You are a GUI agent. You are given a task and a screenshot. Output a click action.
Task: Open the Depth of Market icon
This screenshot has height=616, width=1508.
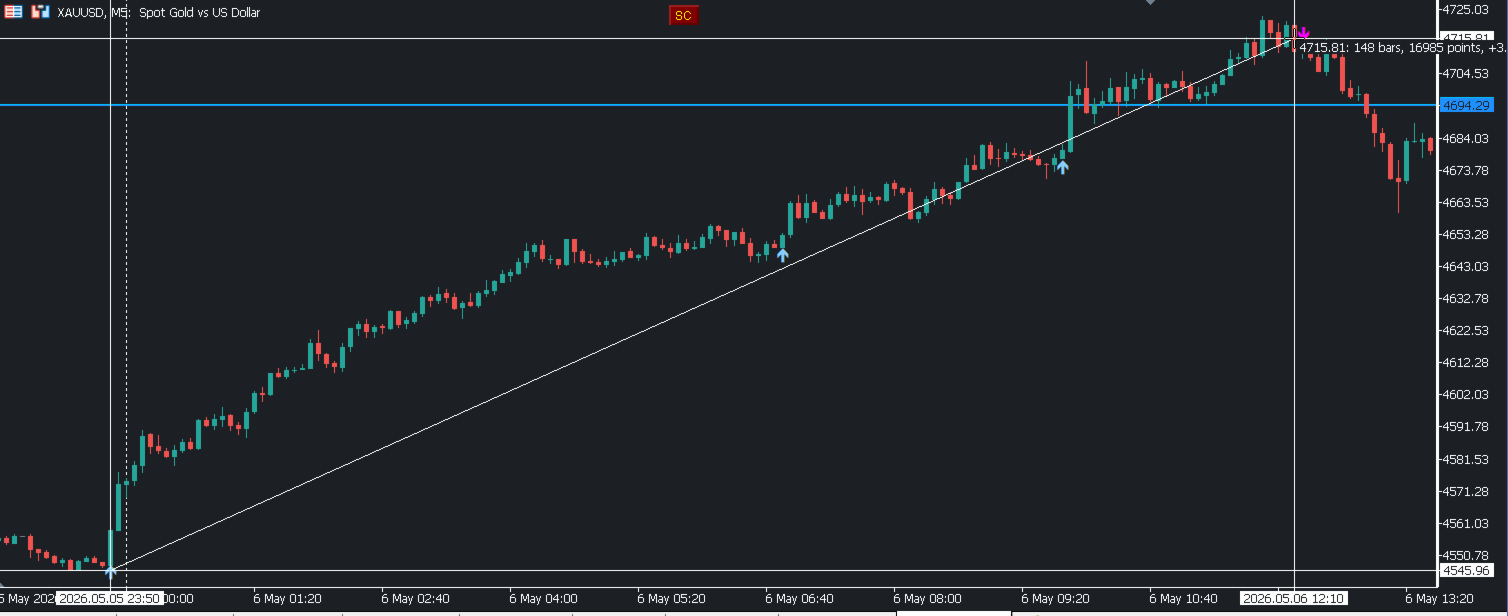click(x=14, y=13)
